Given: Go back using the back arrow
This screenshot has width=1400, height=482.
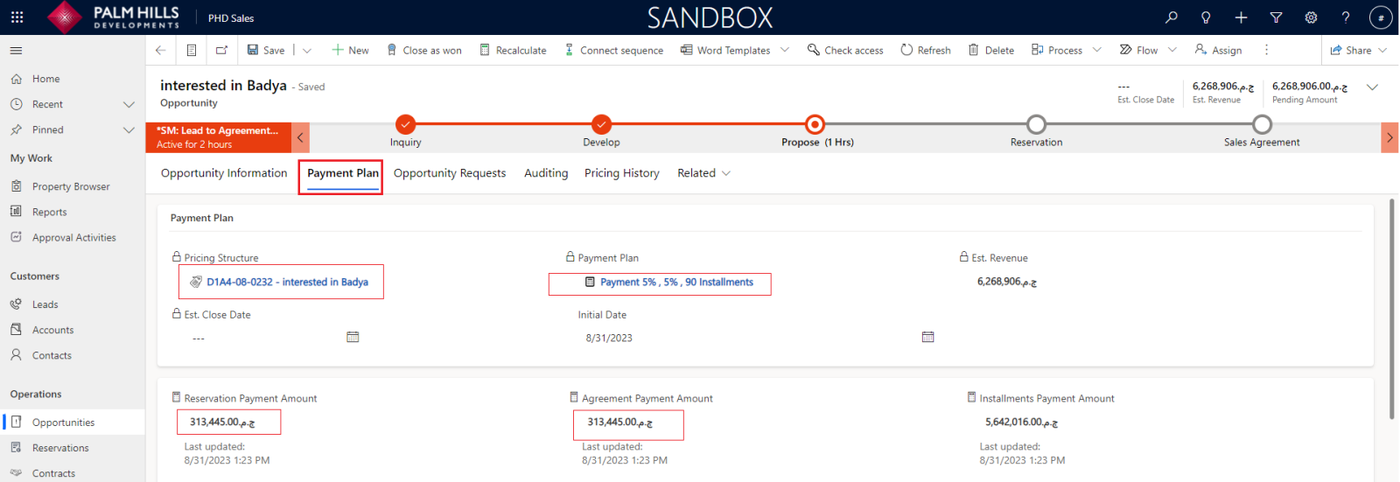Looking at the screenshot, I should [x=161, y=50].
